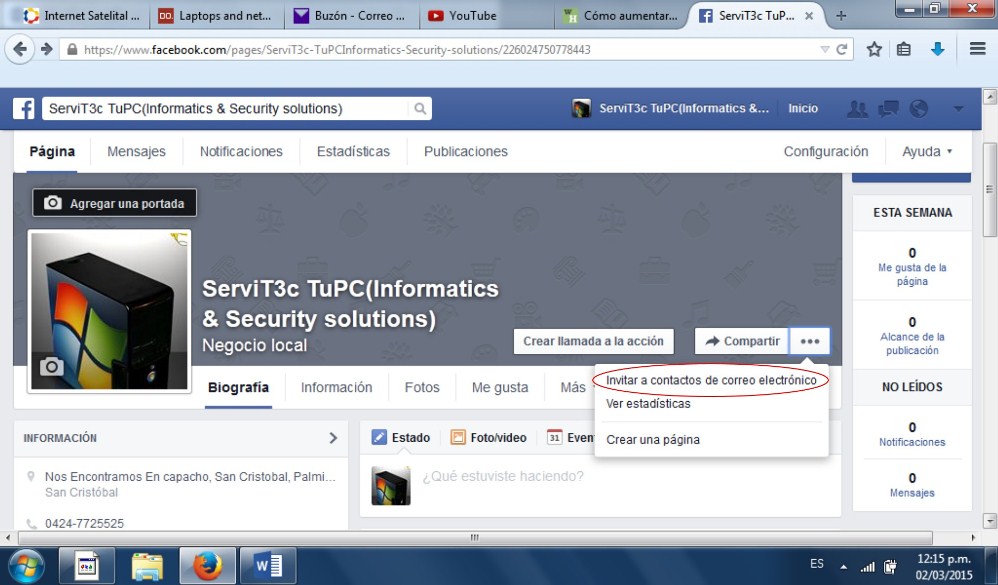Open new browser tab with plus icon
Image resolution: width=998 pixels, height=585 pixels.
click(841, 16)
